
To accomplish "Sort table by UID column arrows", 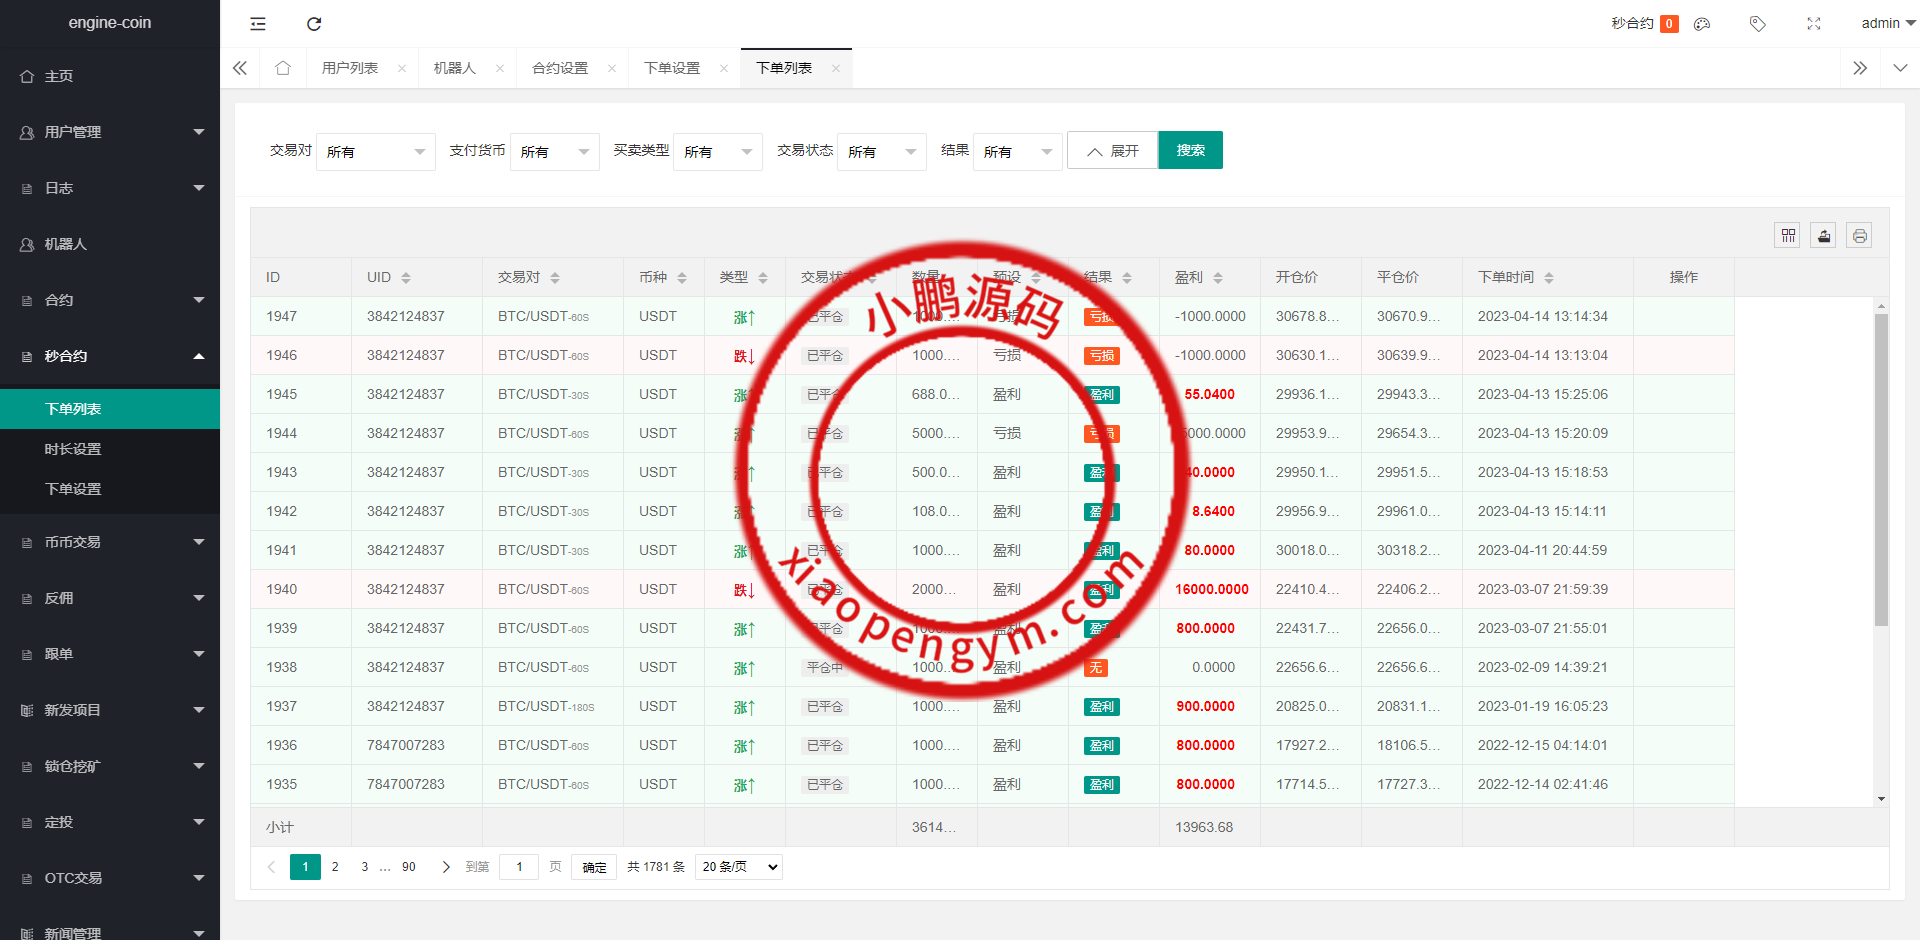I will [406, 278].
